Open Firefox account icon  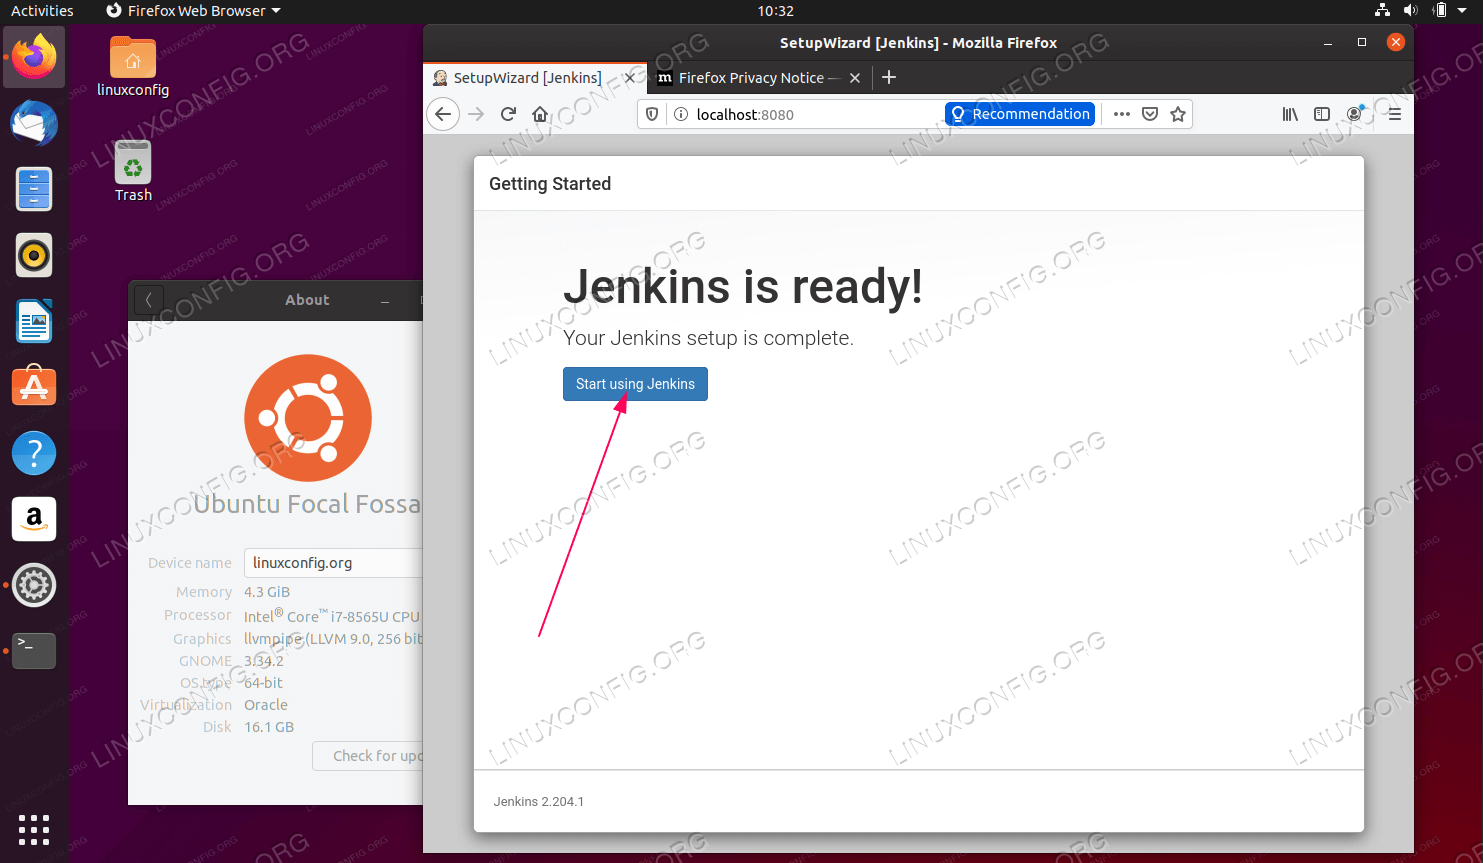(x=1355, y=114)
